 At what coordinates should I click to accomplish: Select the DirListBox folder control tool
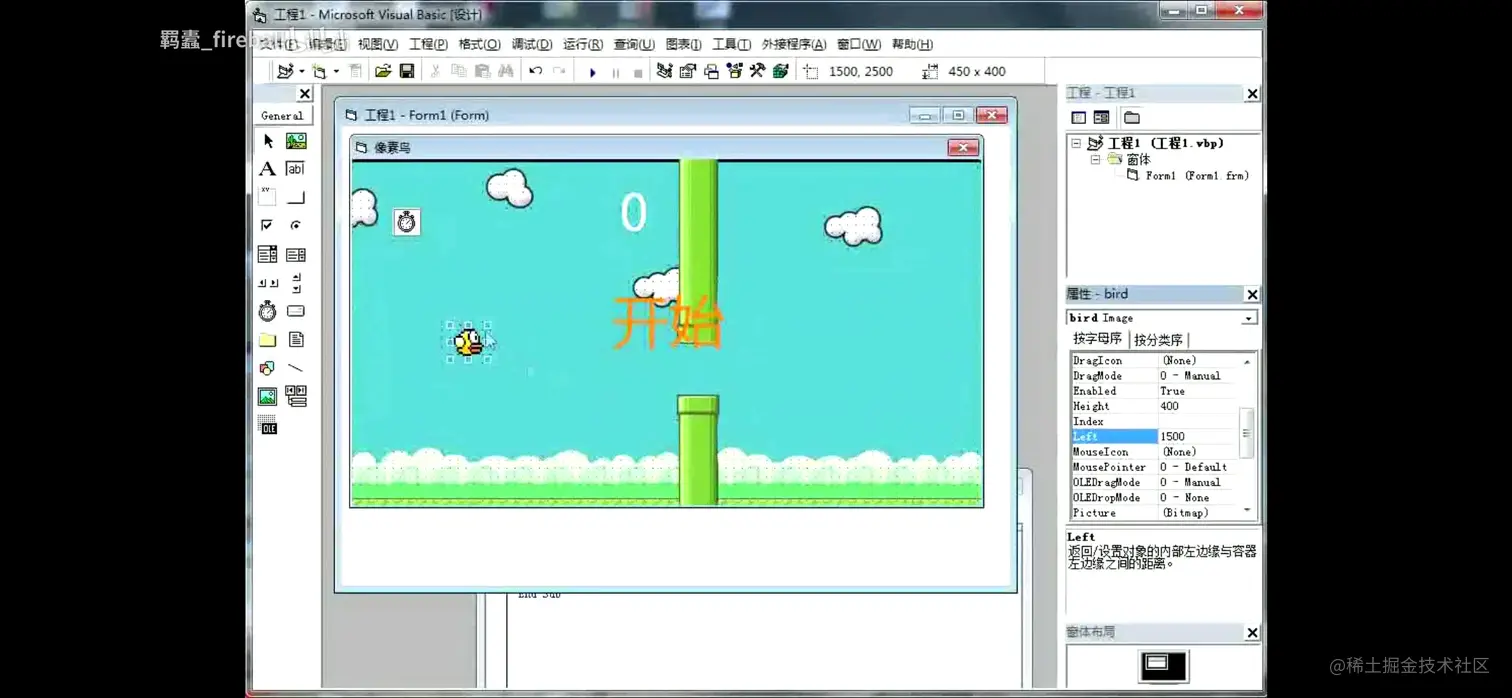[x=268, y=340]
